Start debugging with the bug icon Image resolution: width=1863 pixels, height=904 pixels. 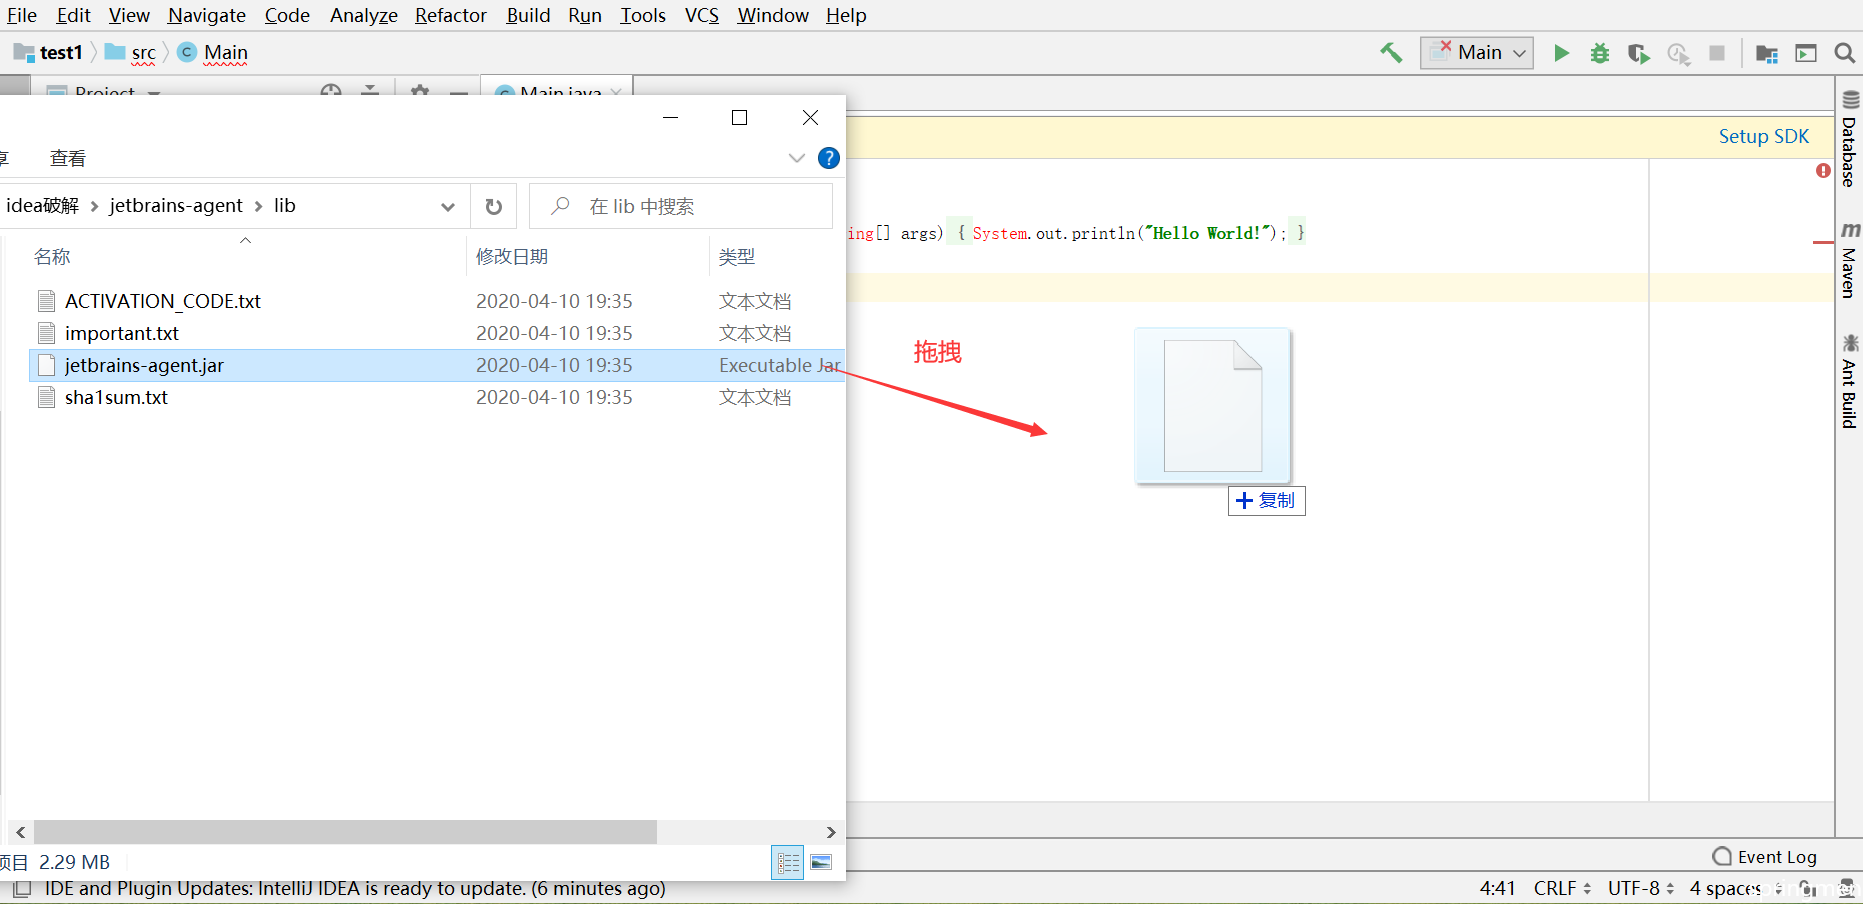click(x=1600, y=53)
